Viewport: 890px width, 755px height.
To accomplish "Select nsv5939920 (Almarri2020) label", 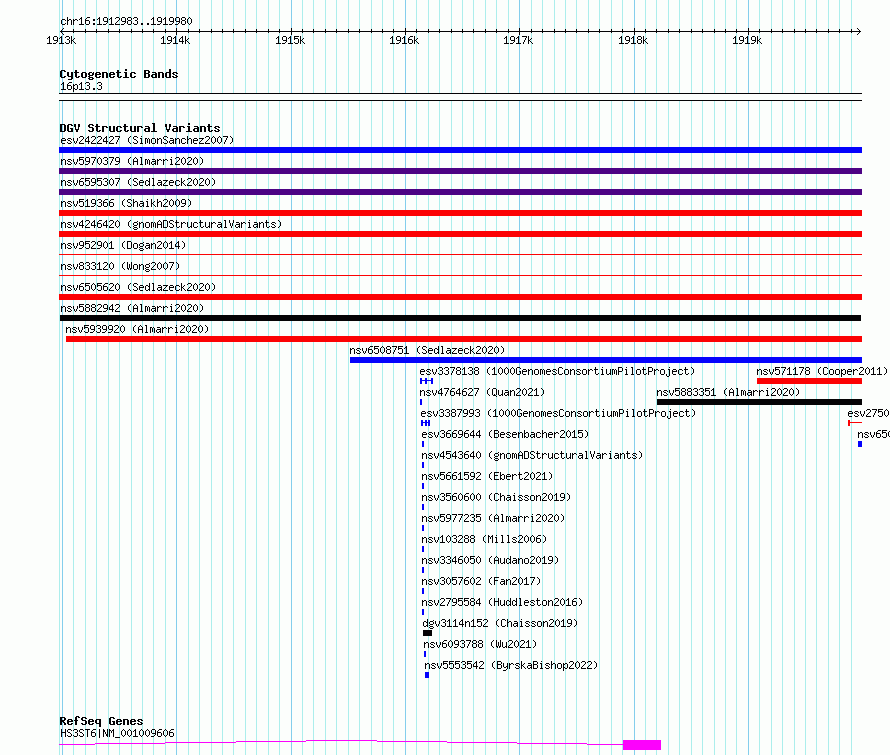I will [137, 329].
